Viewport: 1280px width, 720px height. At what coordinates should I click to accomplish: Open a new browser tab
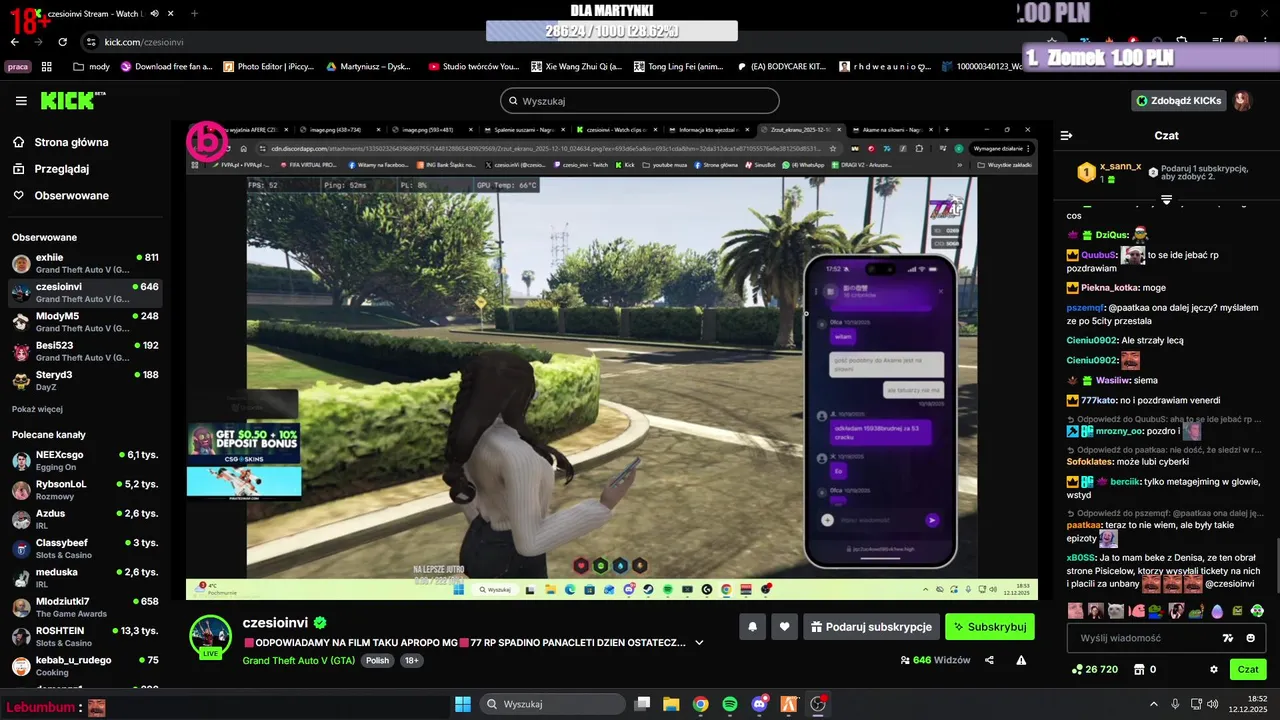click(194, 14)
